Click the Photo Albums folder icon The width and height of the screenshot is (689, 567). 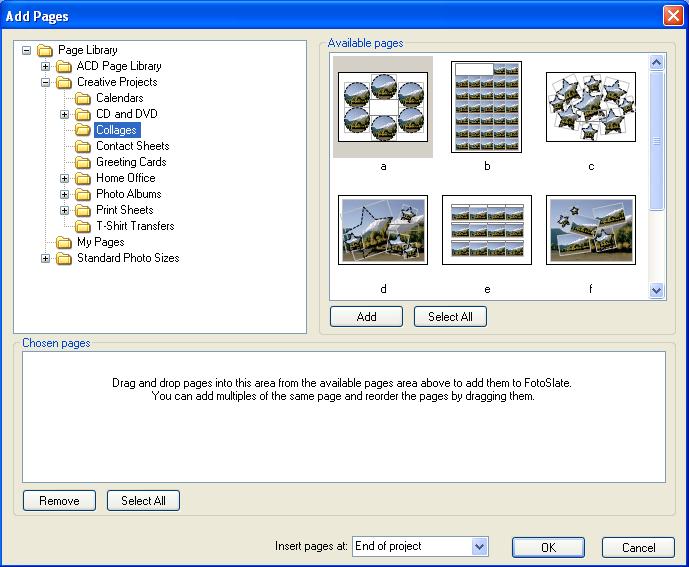83,194
